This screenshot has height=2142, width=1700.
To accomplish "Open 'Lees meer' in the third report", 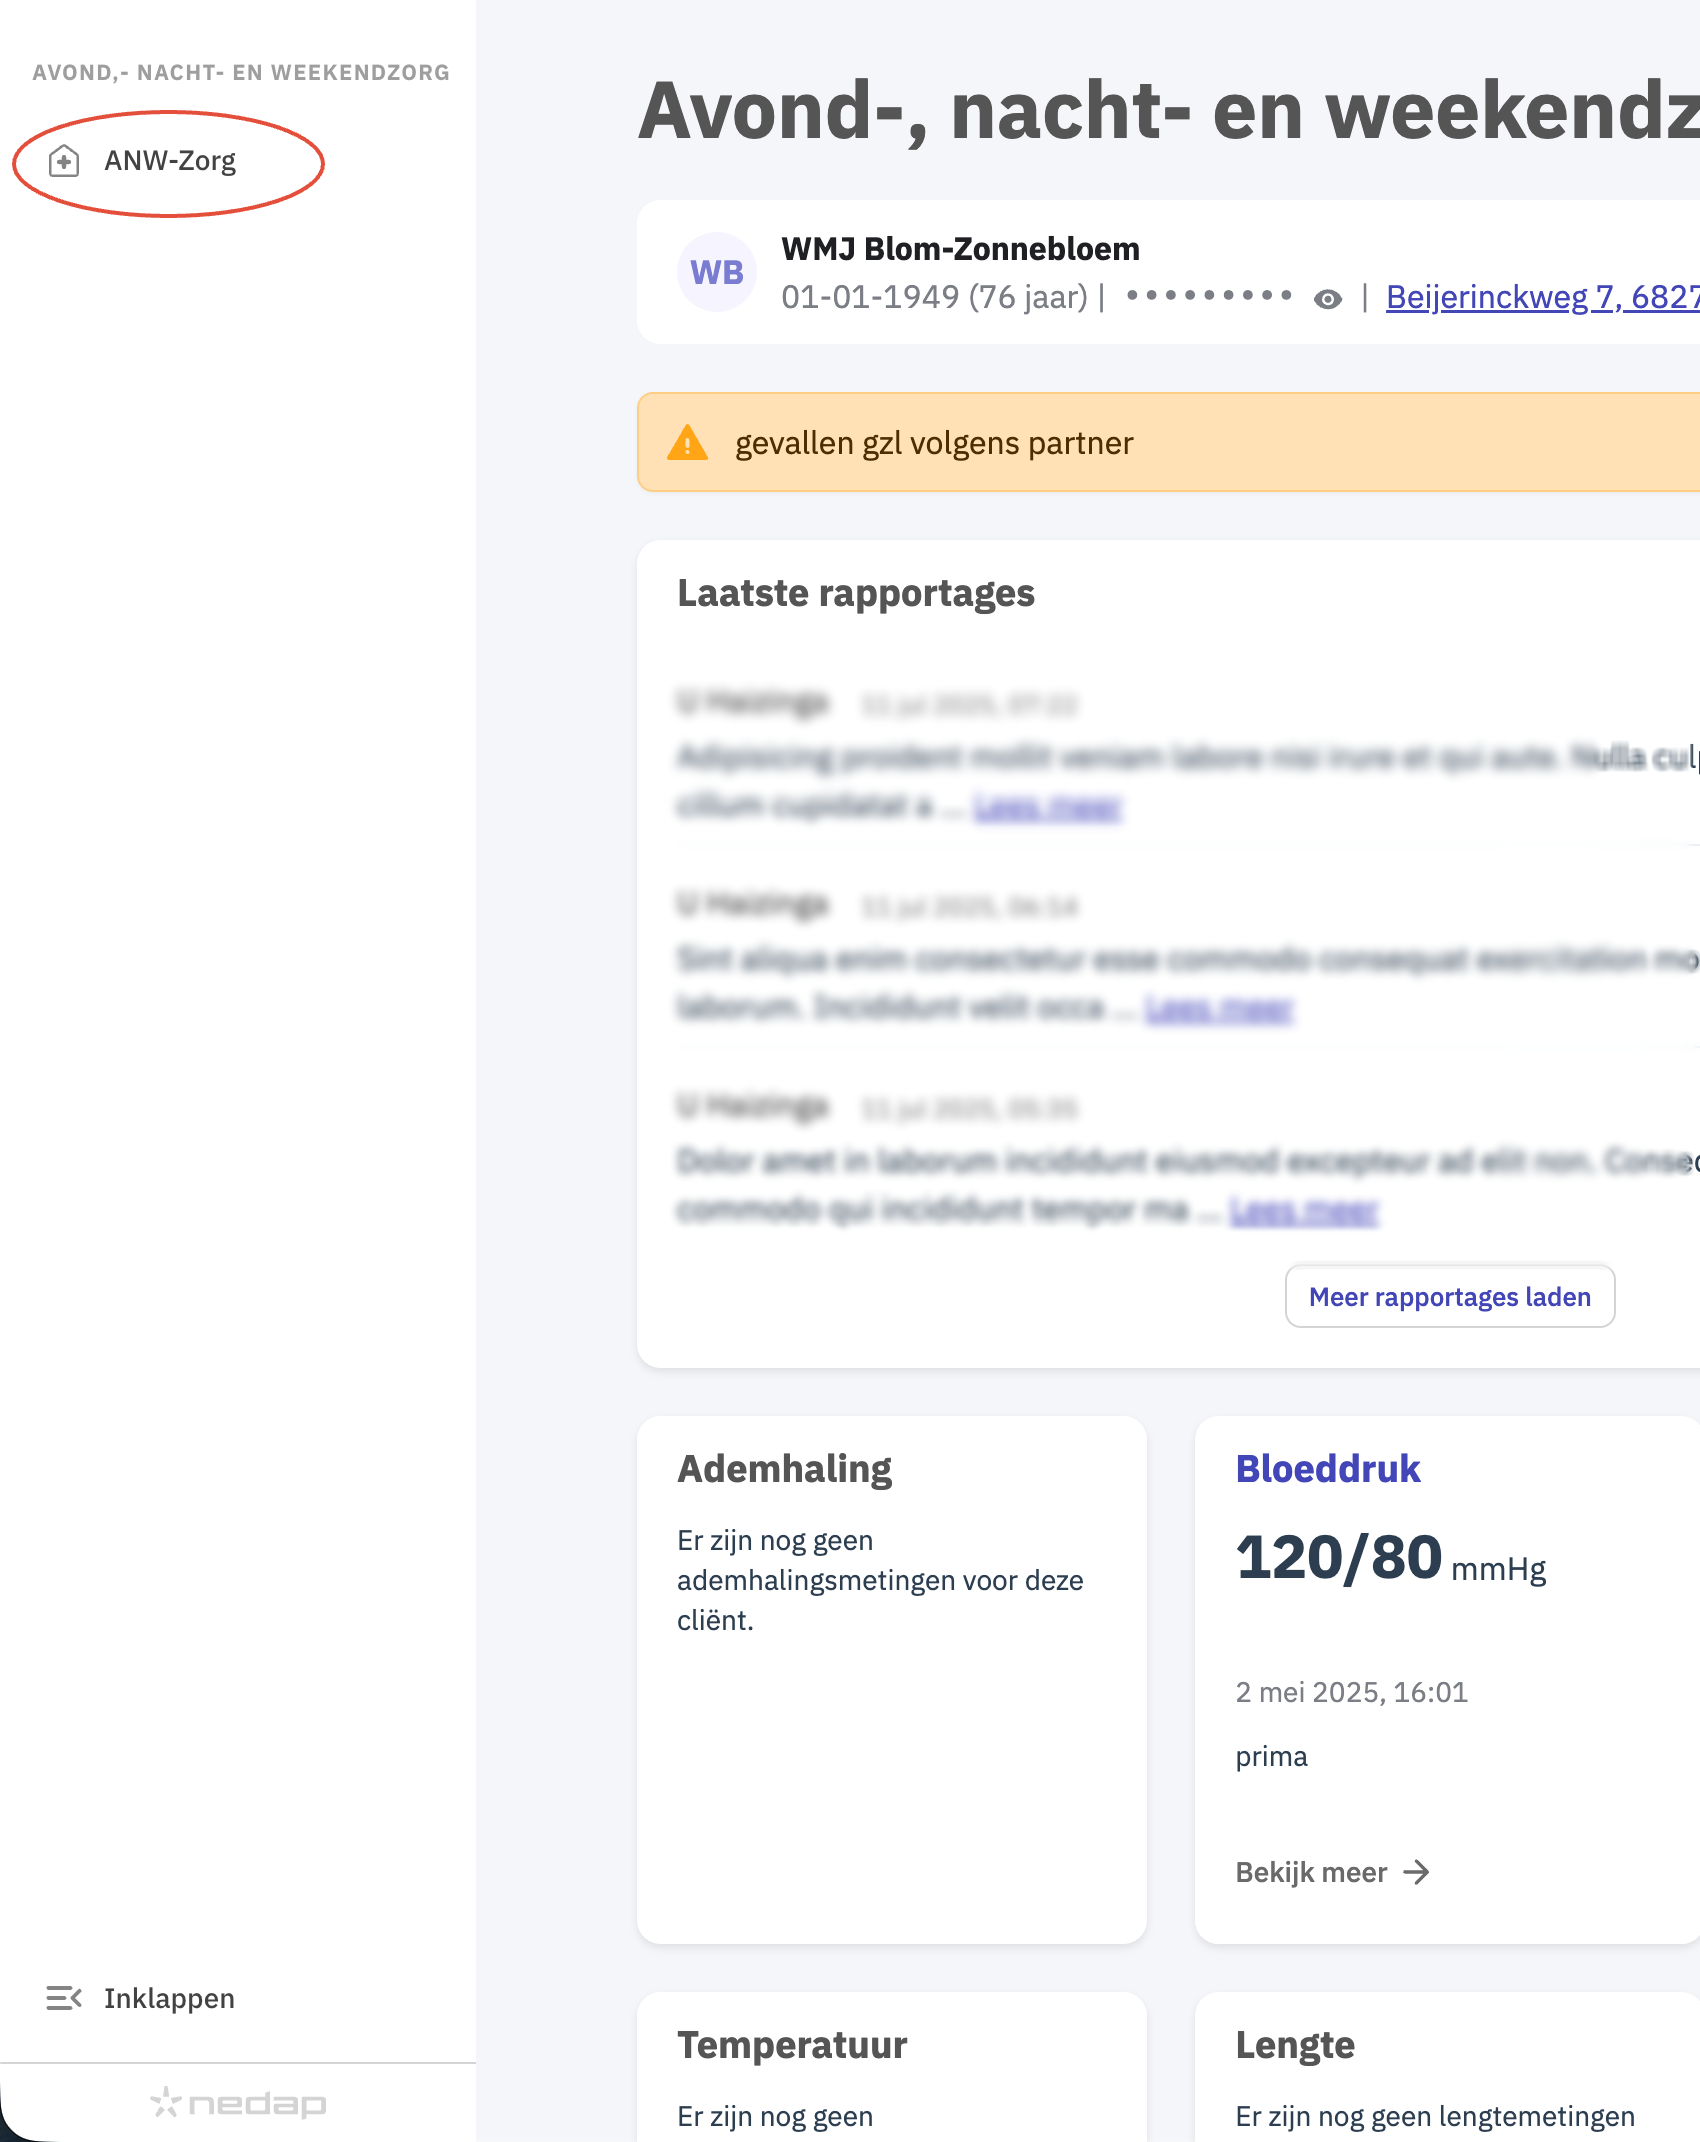I will (x=1304, y=1211).
